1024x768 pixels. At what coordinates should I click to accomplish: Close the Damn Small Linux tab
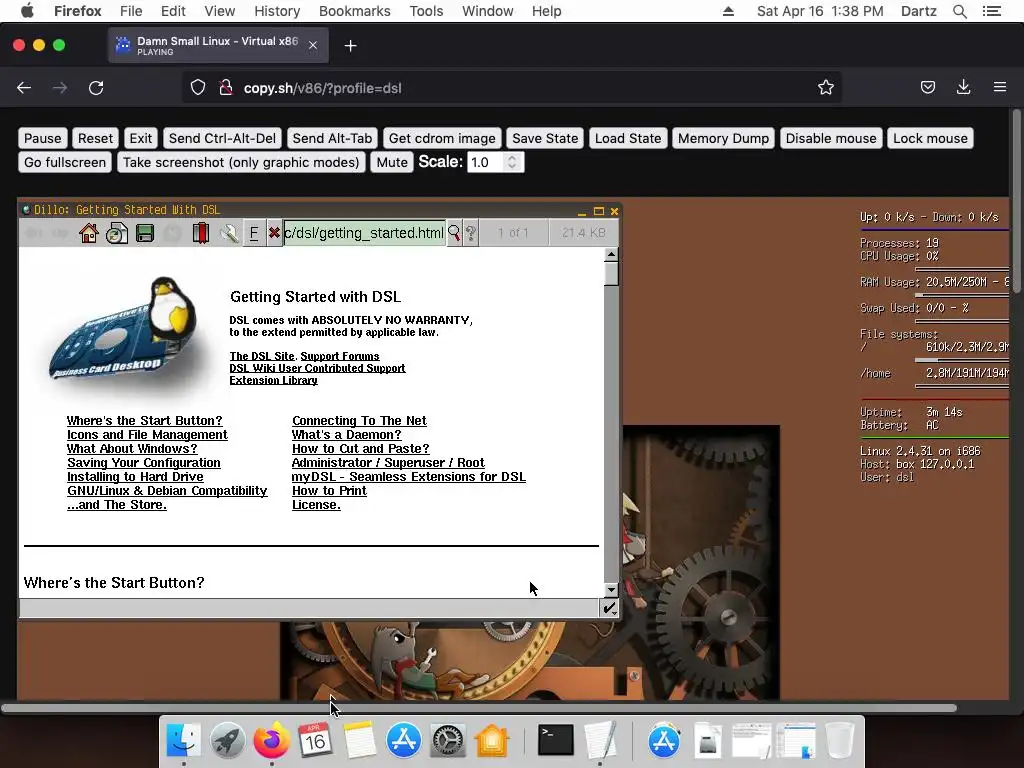313,45
